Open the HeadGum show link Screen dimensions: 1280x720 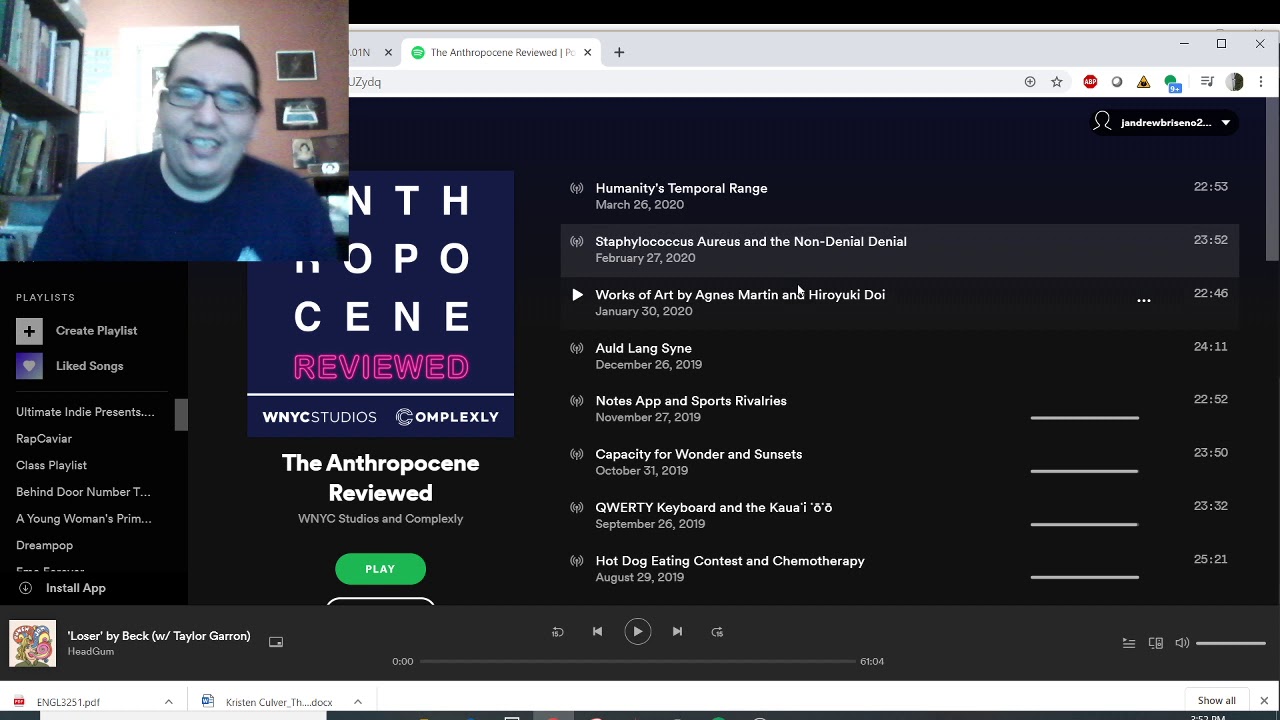91,652
